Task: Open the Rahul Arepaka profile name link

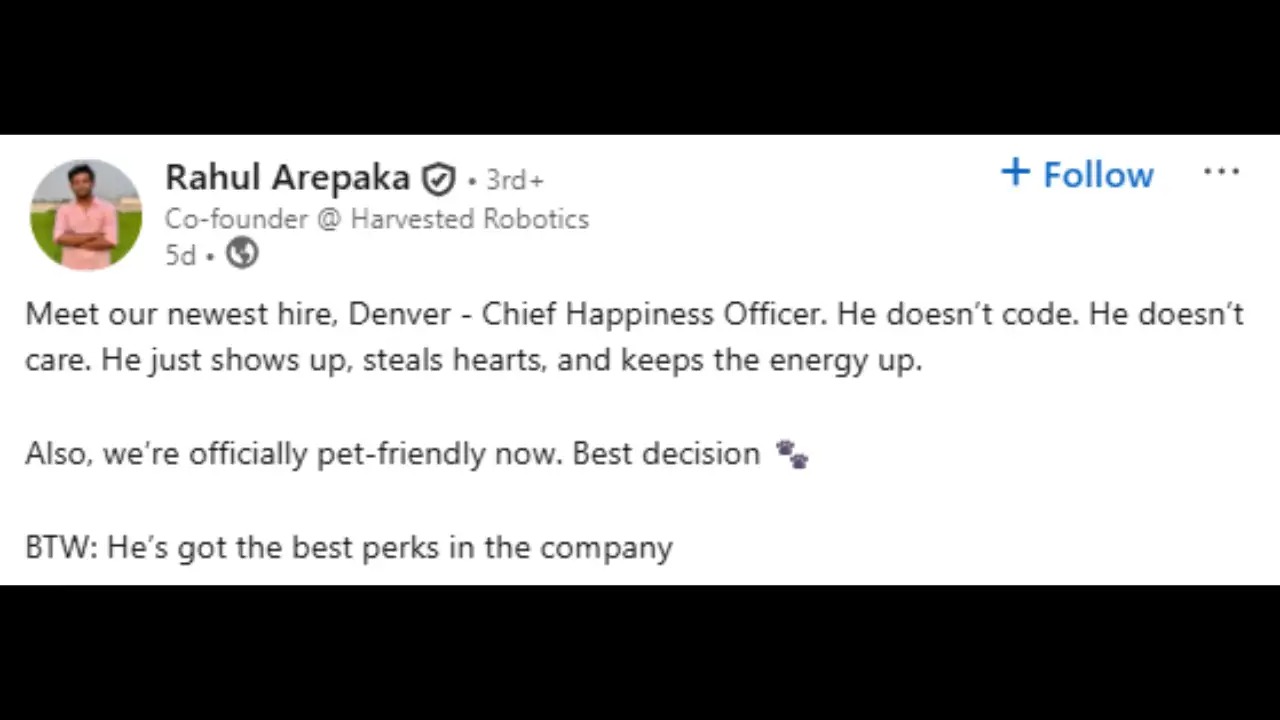Action: [287, 178]
